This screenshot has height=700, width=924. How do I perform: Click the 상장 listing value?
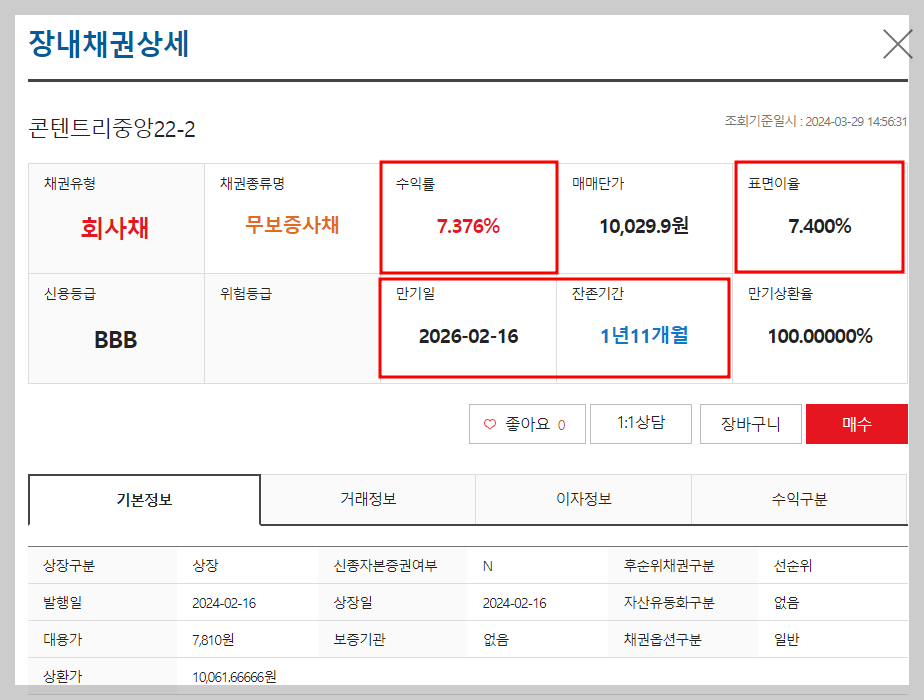[x=205, y=566]
